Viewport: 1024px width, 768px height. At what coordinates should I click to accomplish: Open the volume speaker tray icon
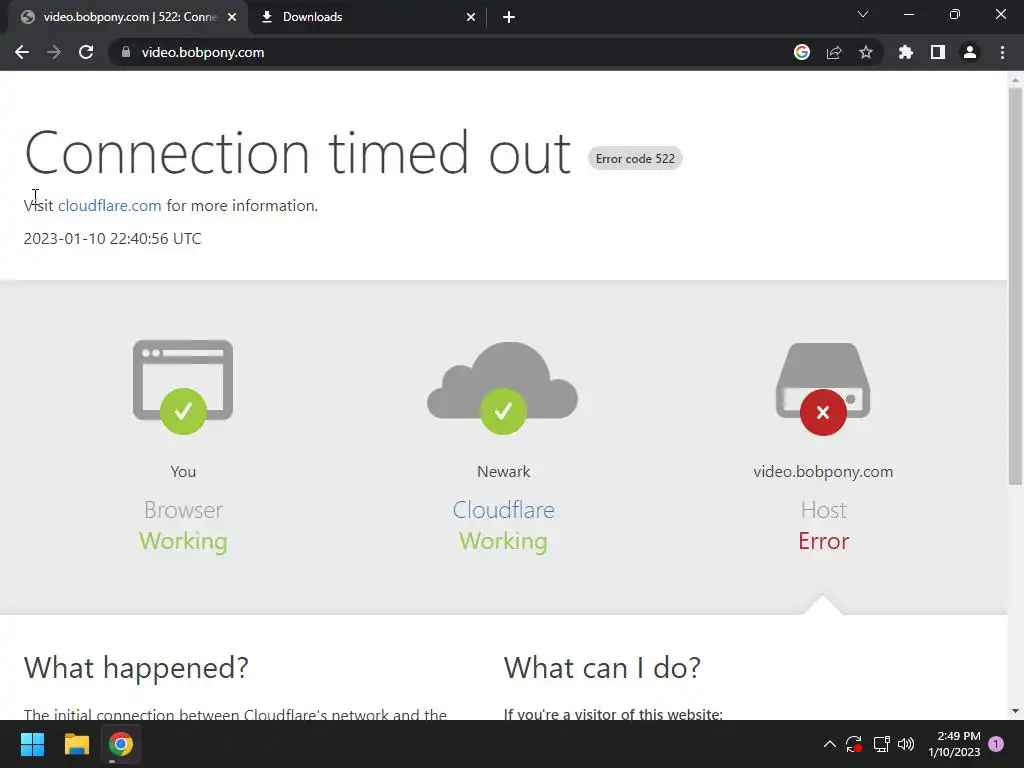tap(906, 744)
